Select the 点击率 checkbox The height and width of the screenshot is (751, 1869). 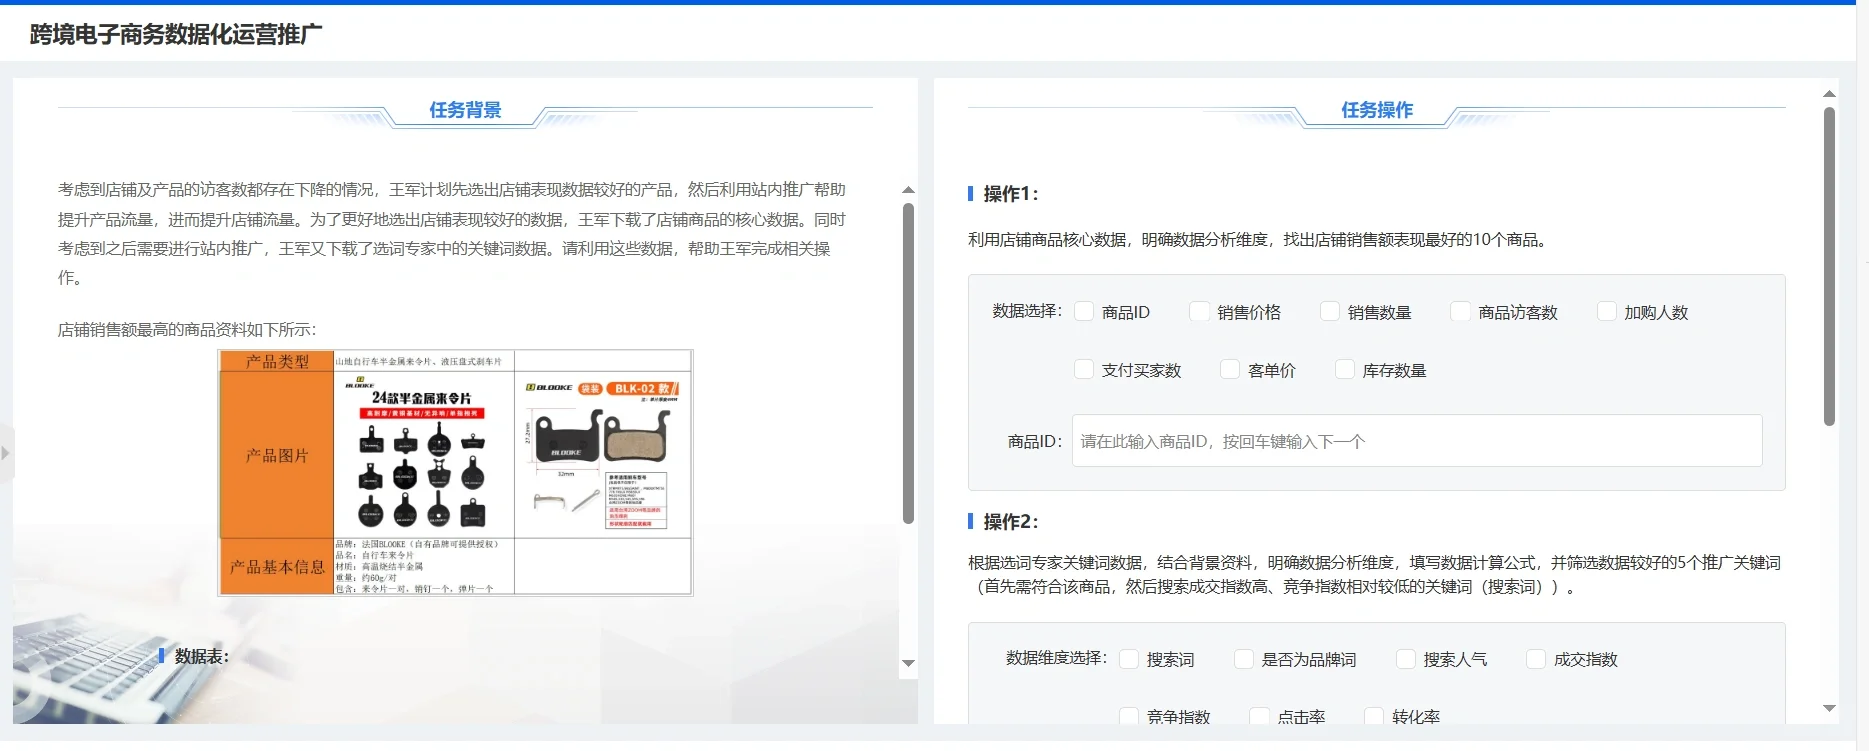coord(1260,716)
